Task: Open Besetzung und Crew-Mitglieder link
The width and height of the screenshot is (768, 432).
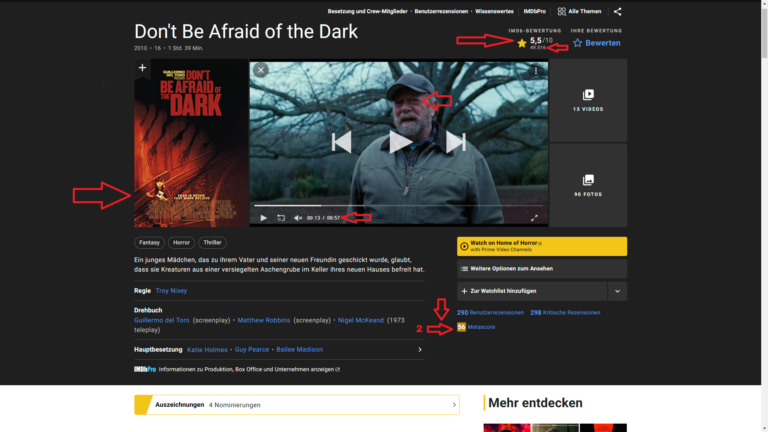Action: [x=367, y=11]
